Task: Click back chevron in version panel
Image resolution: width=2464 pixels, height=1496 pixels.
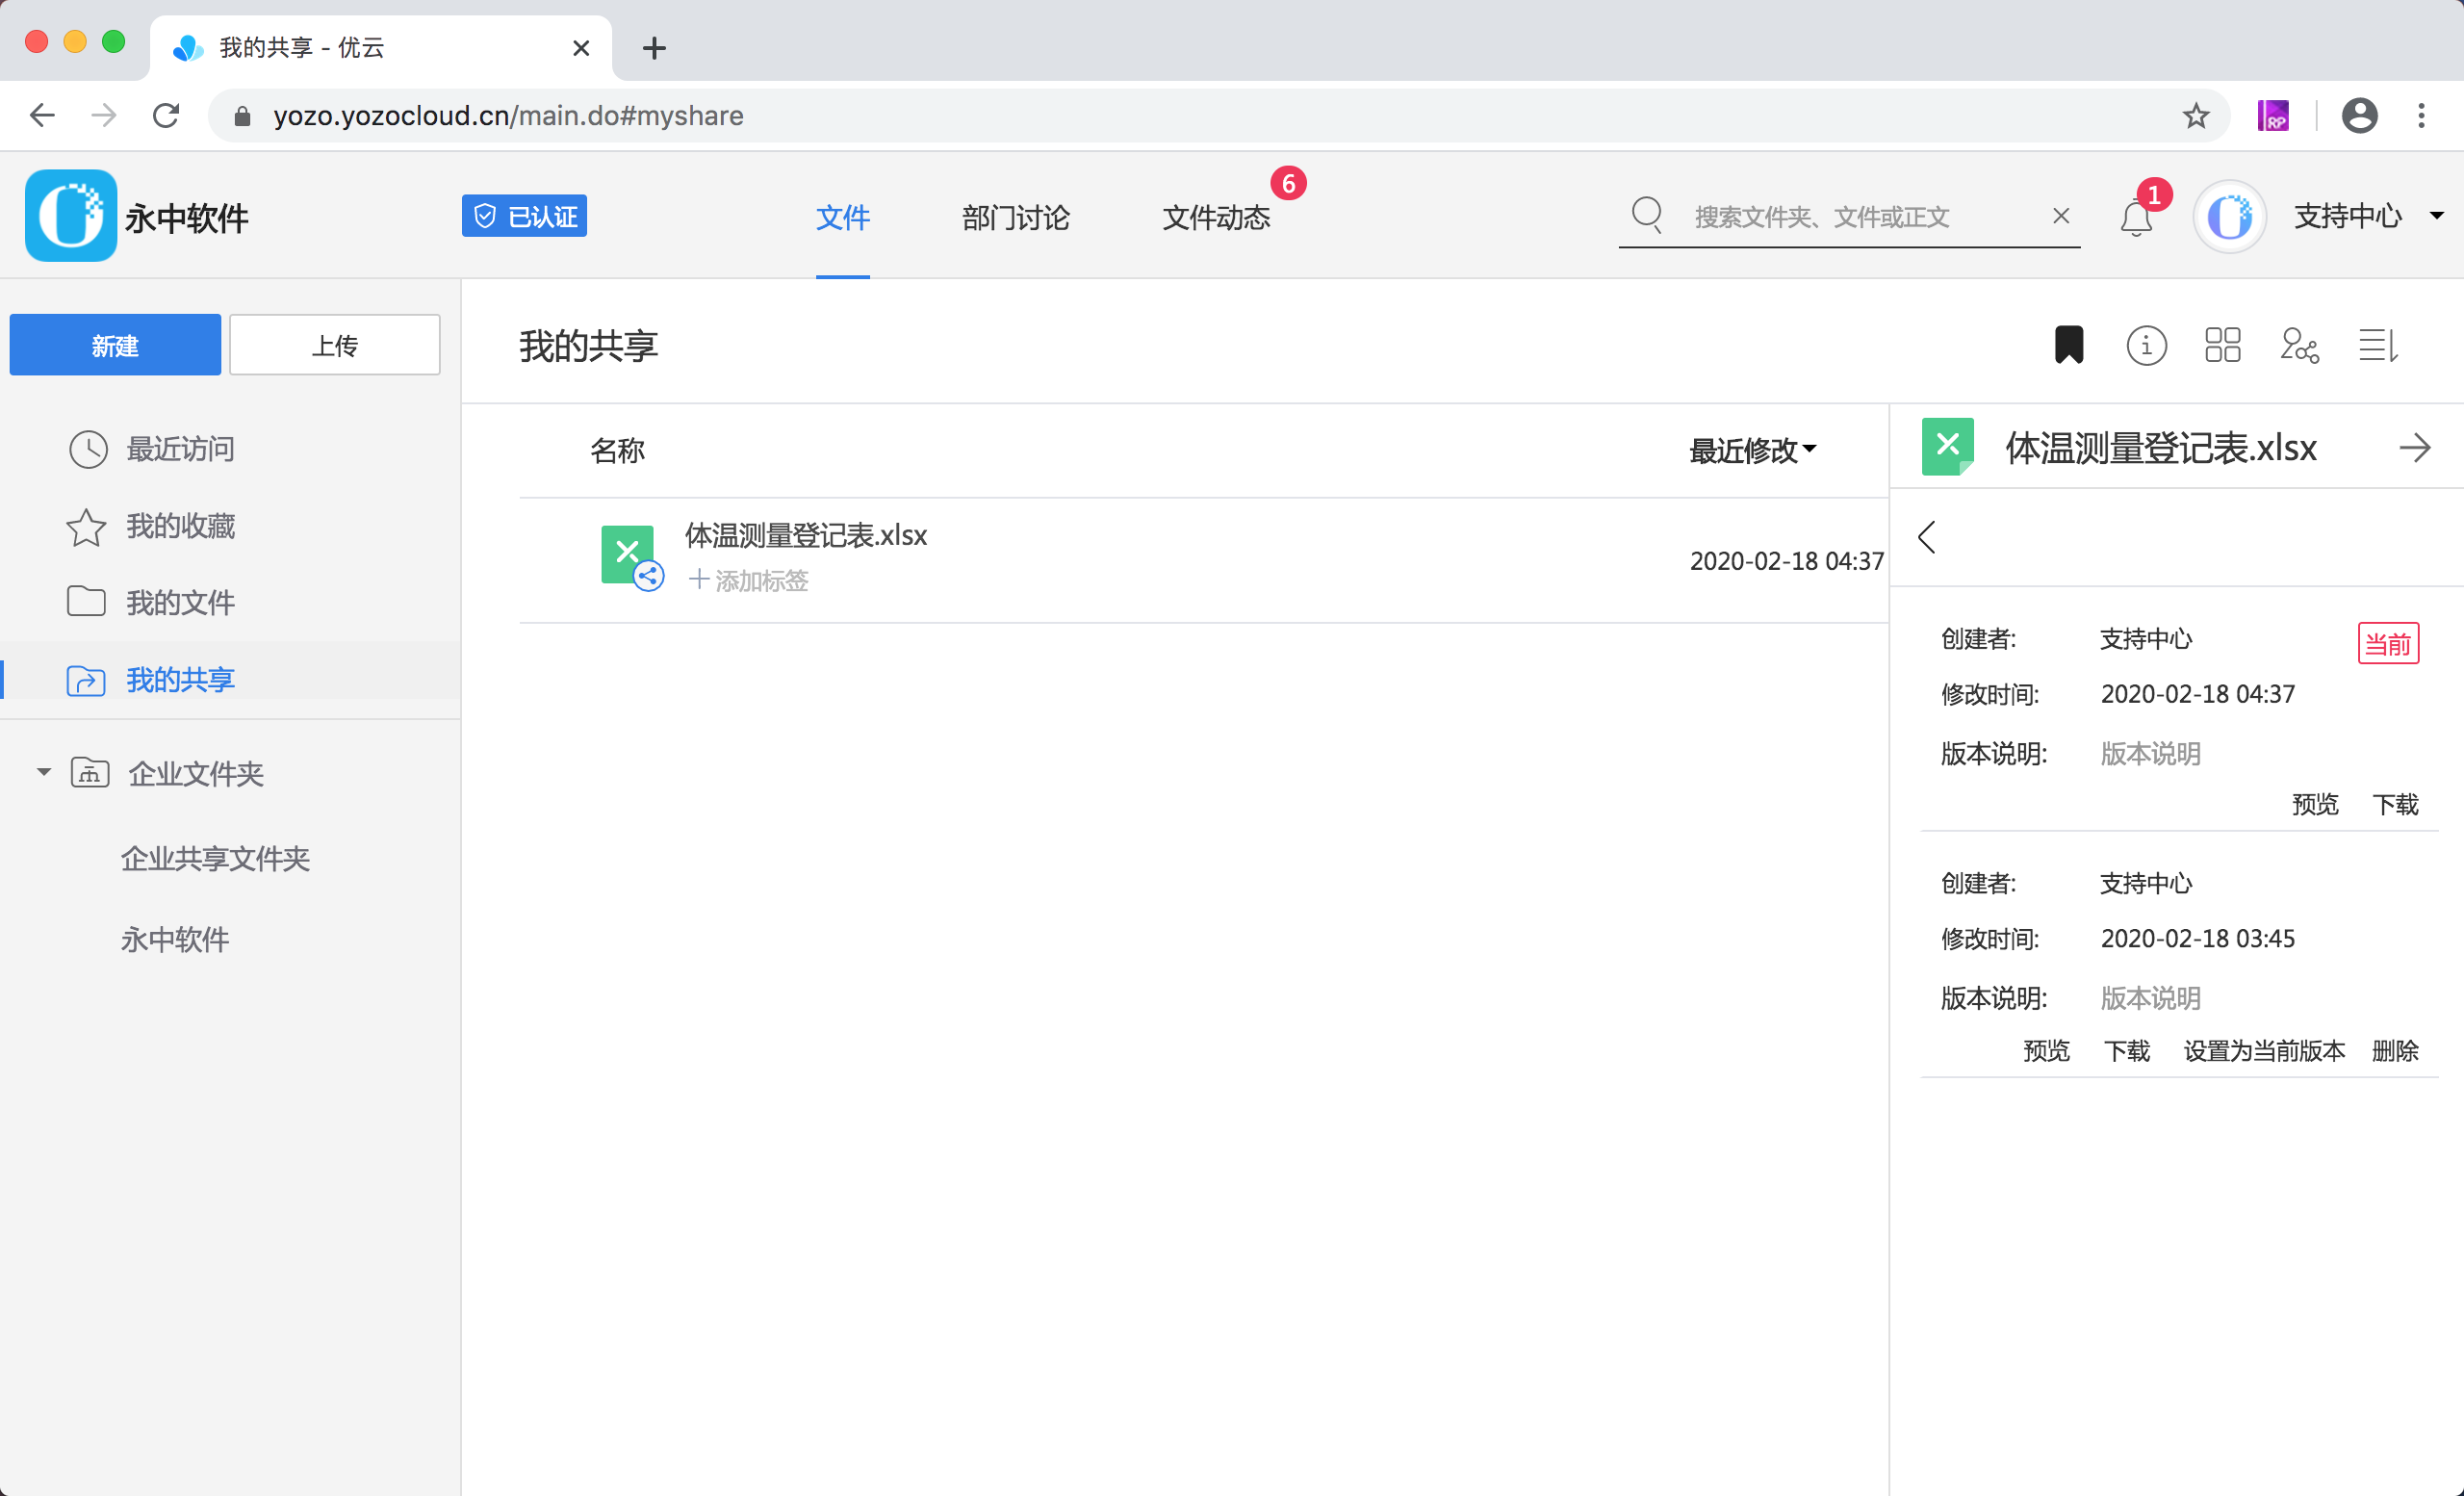Action: 1927,537
